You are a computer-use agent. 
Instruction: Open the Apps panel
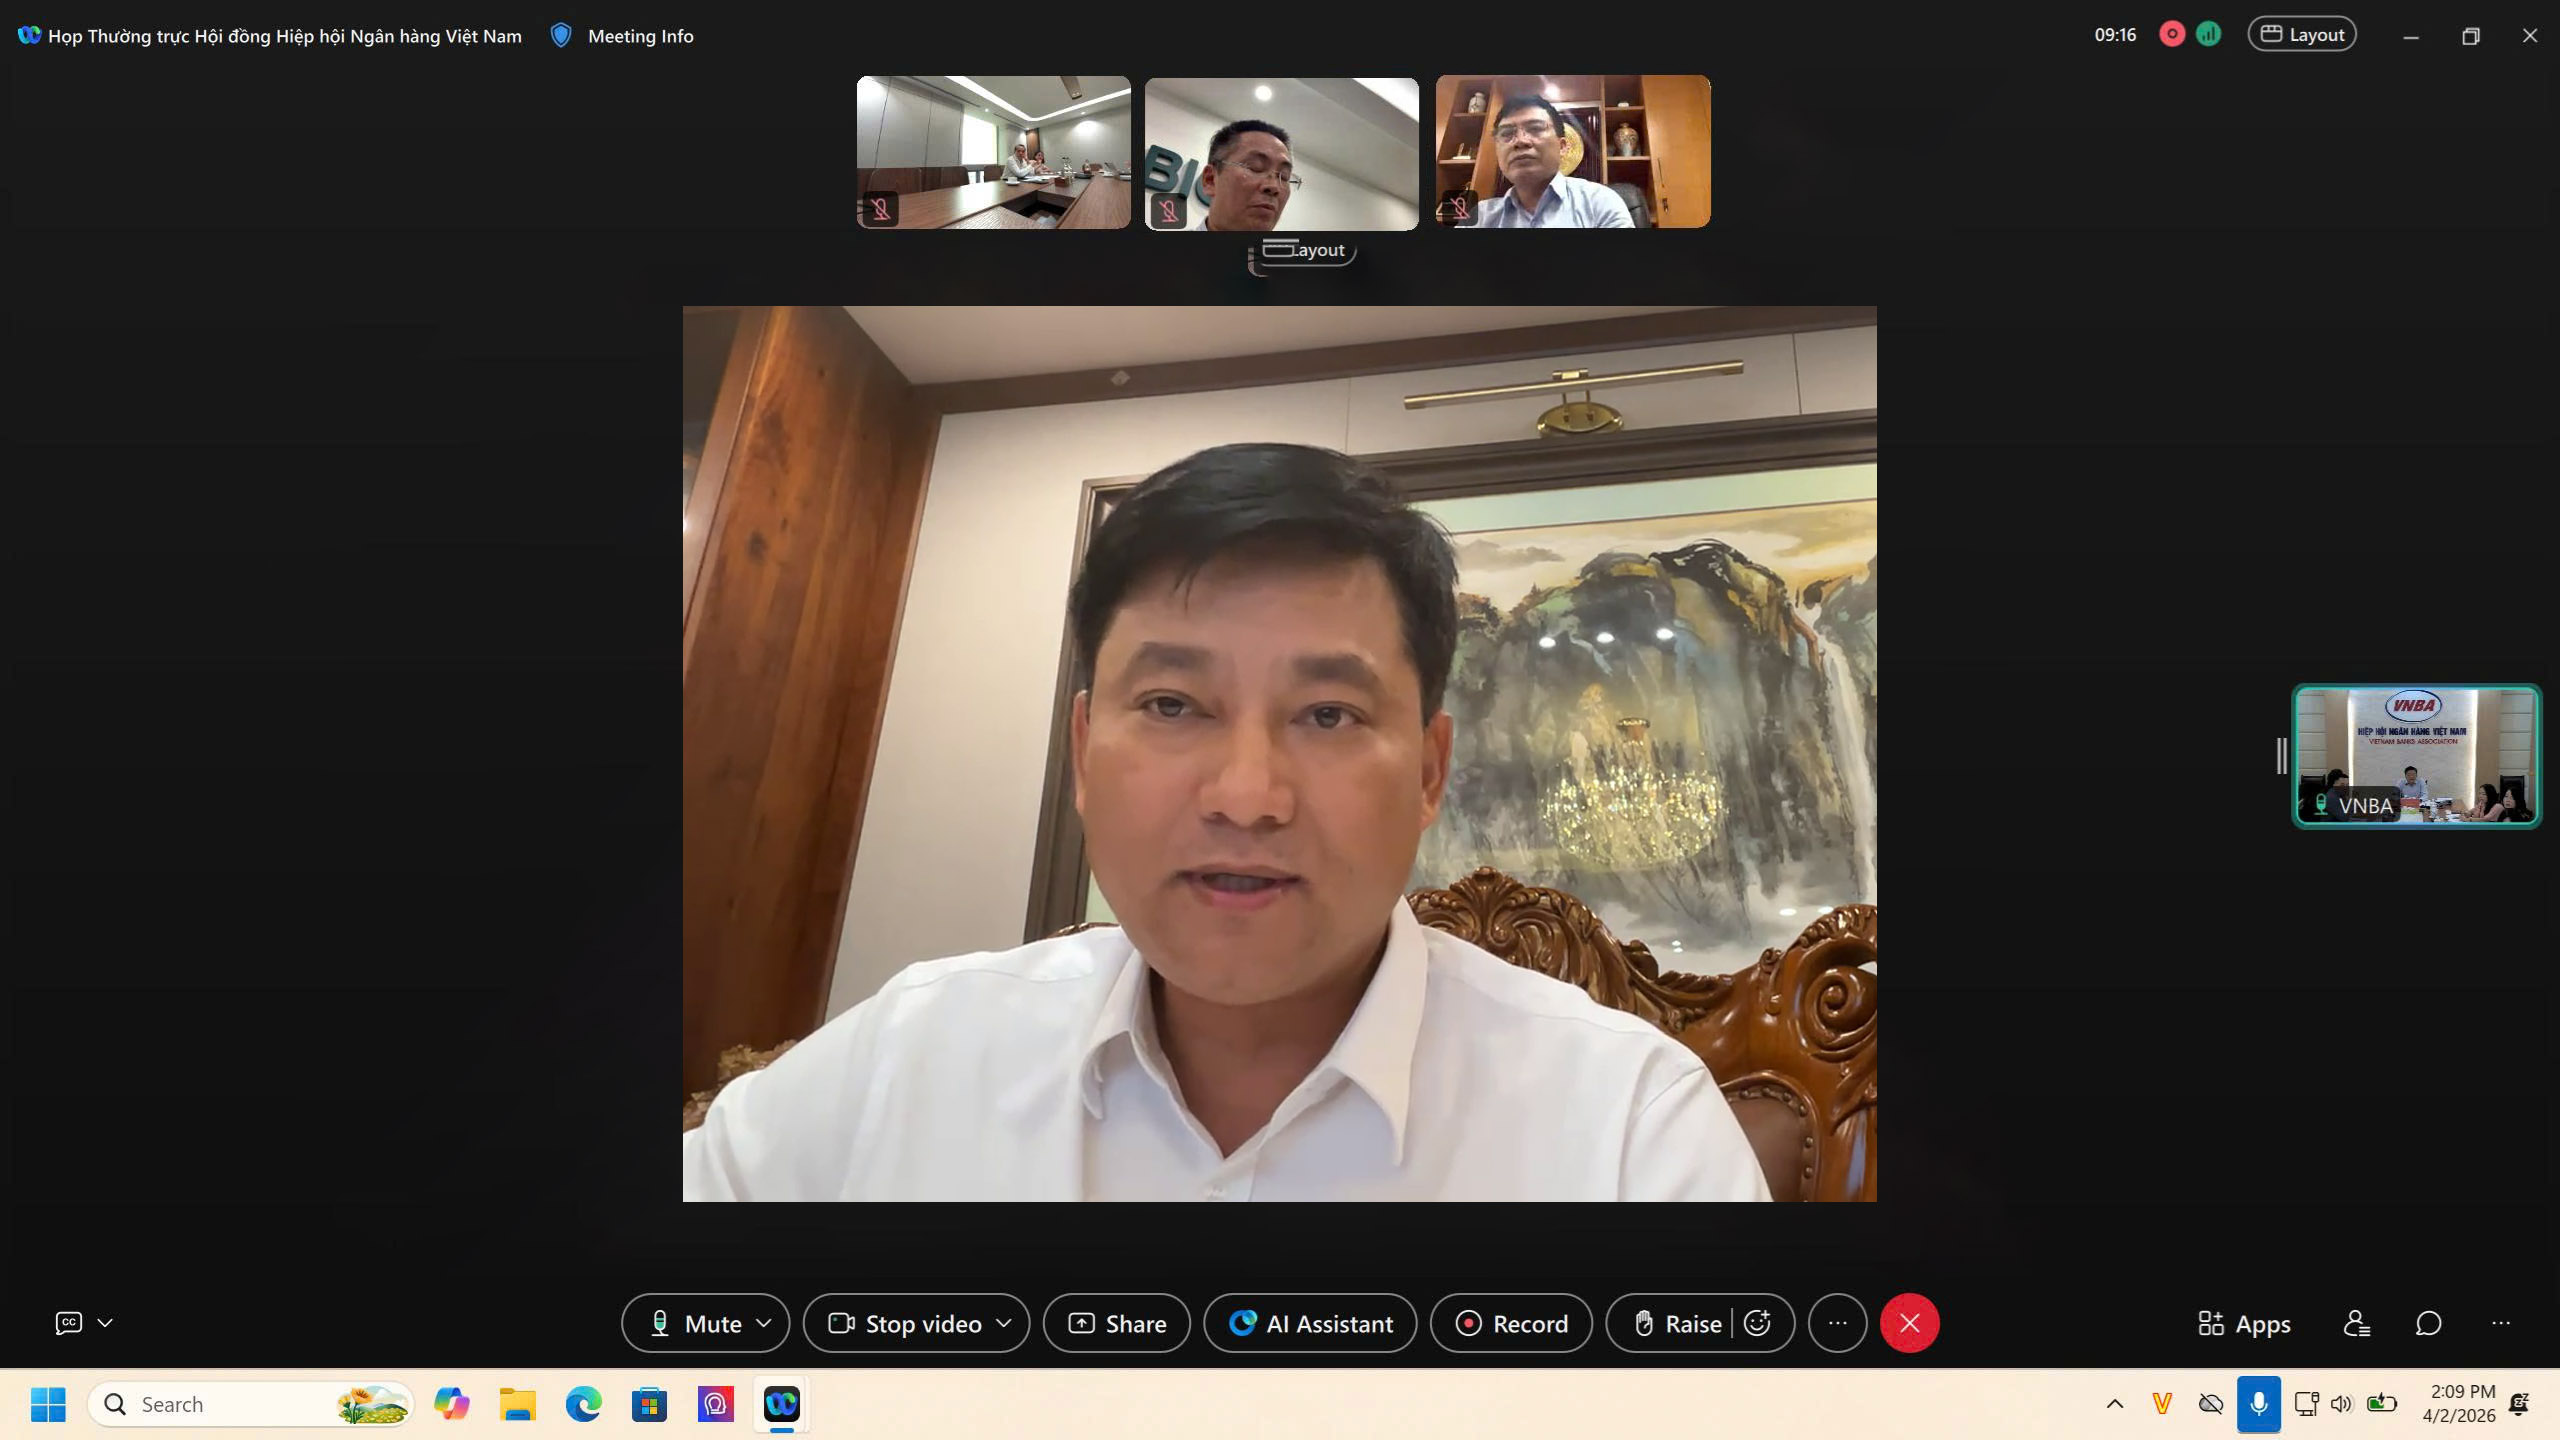(2244, 1324)
